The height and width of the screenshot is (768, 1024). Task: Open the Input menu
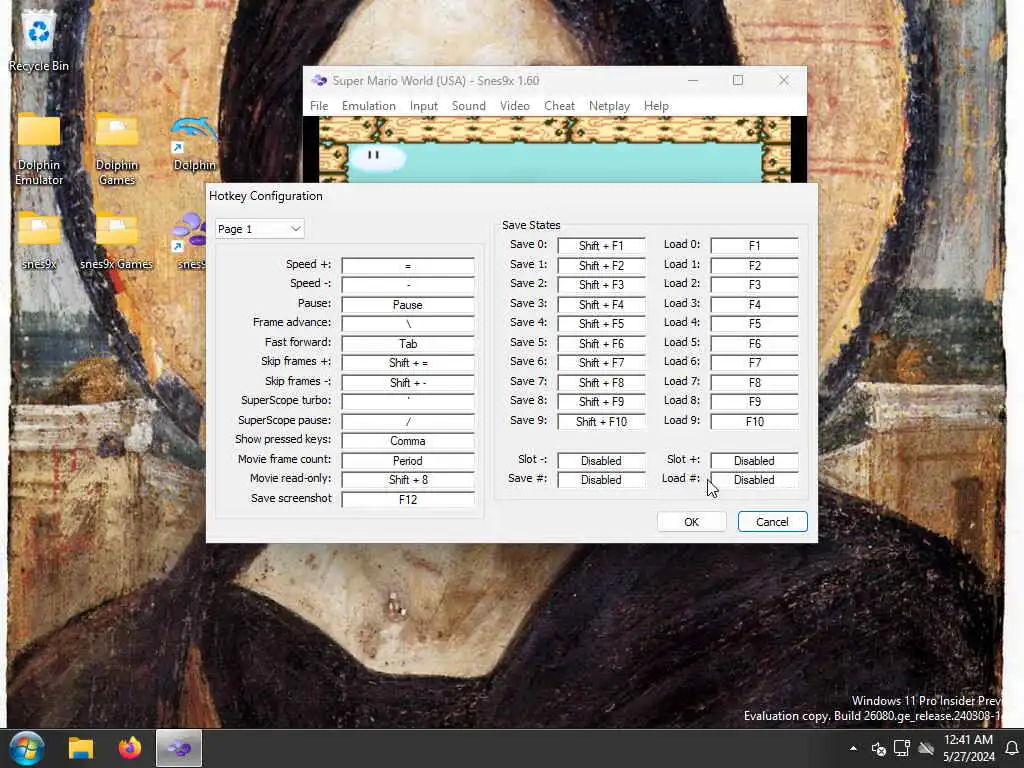pyautogui.click(x=423, y=106)
